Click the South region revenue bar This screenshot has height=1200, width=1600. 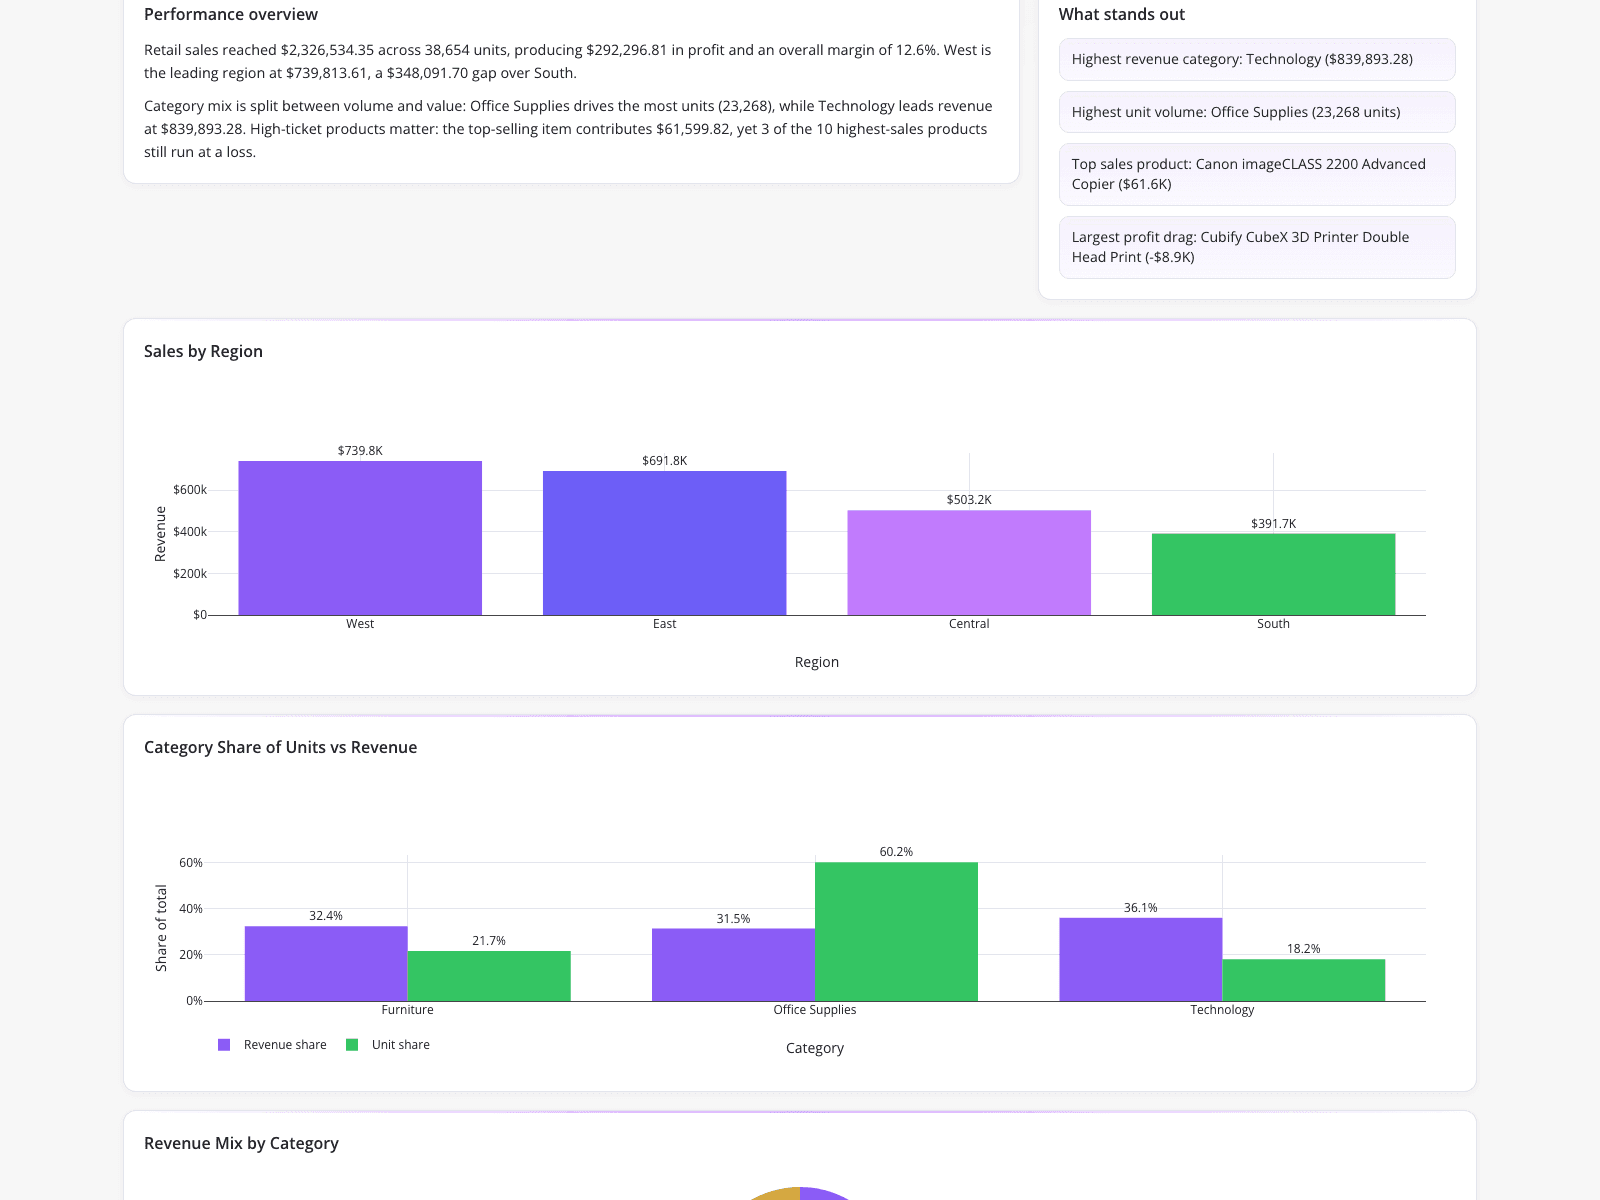(1273, 574)
